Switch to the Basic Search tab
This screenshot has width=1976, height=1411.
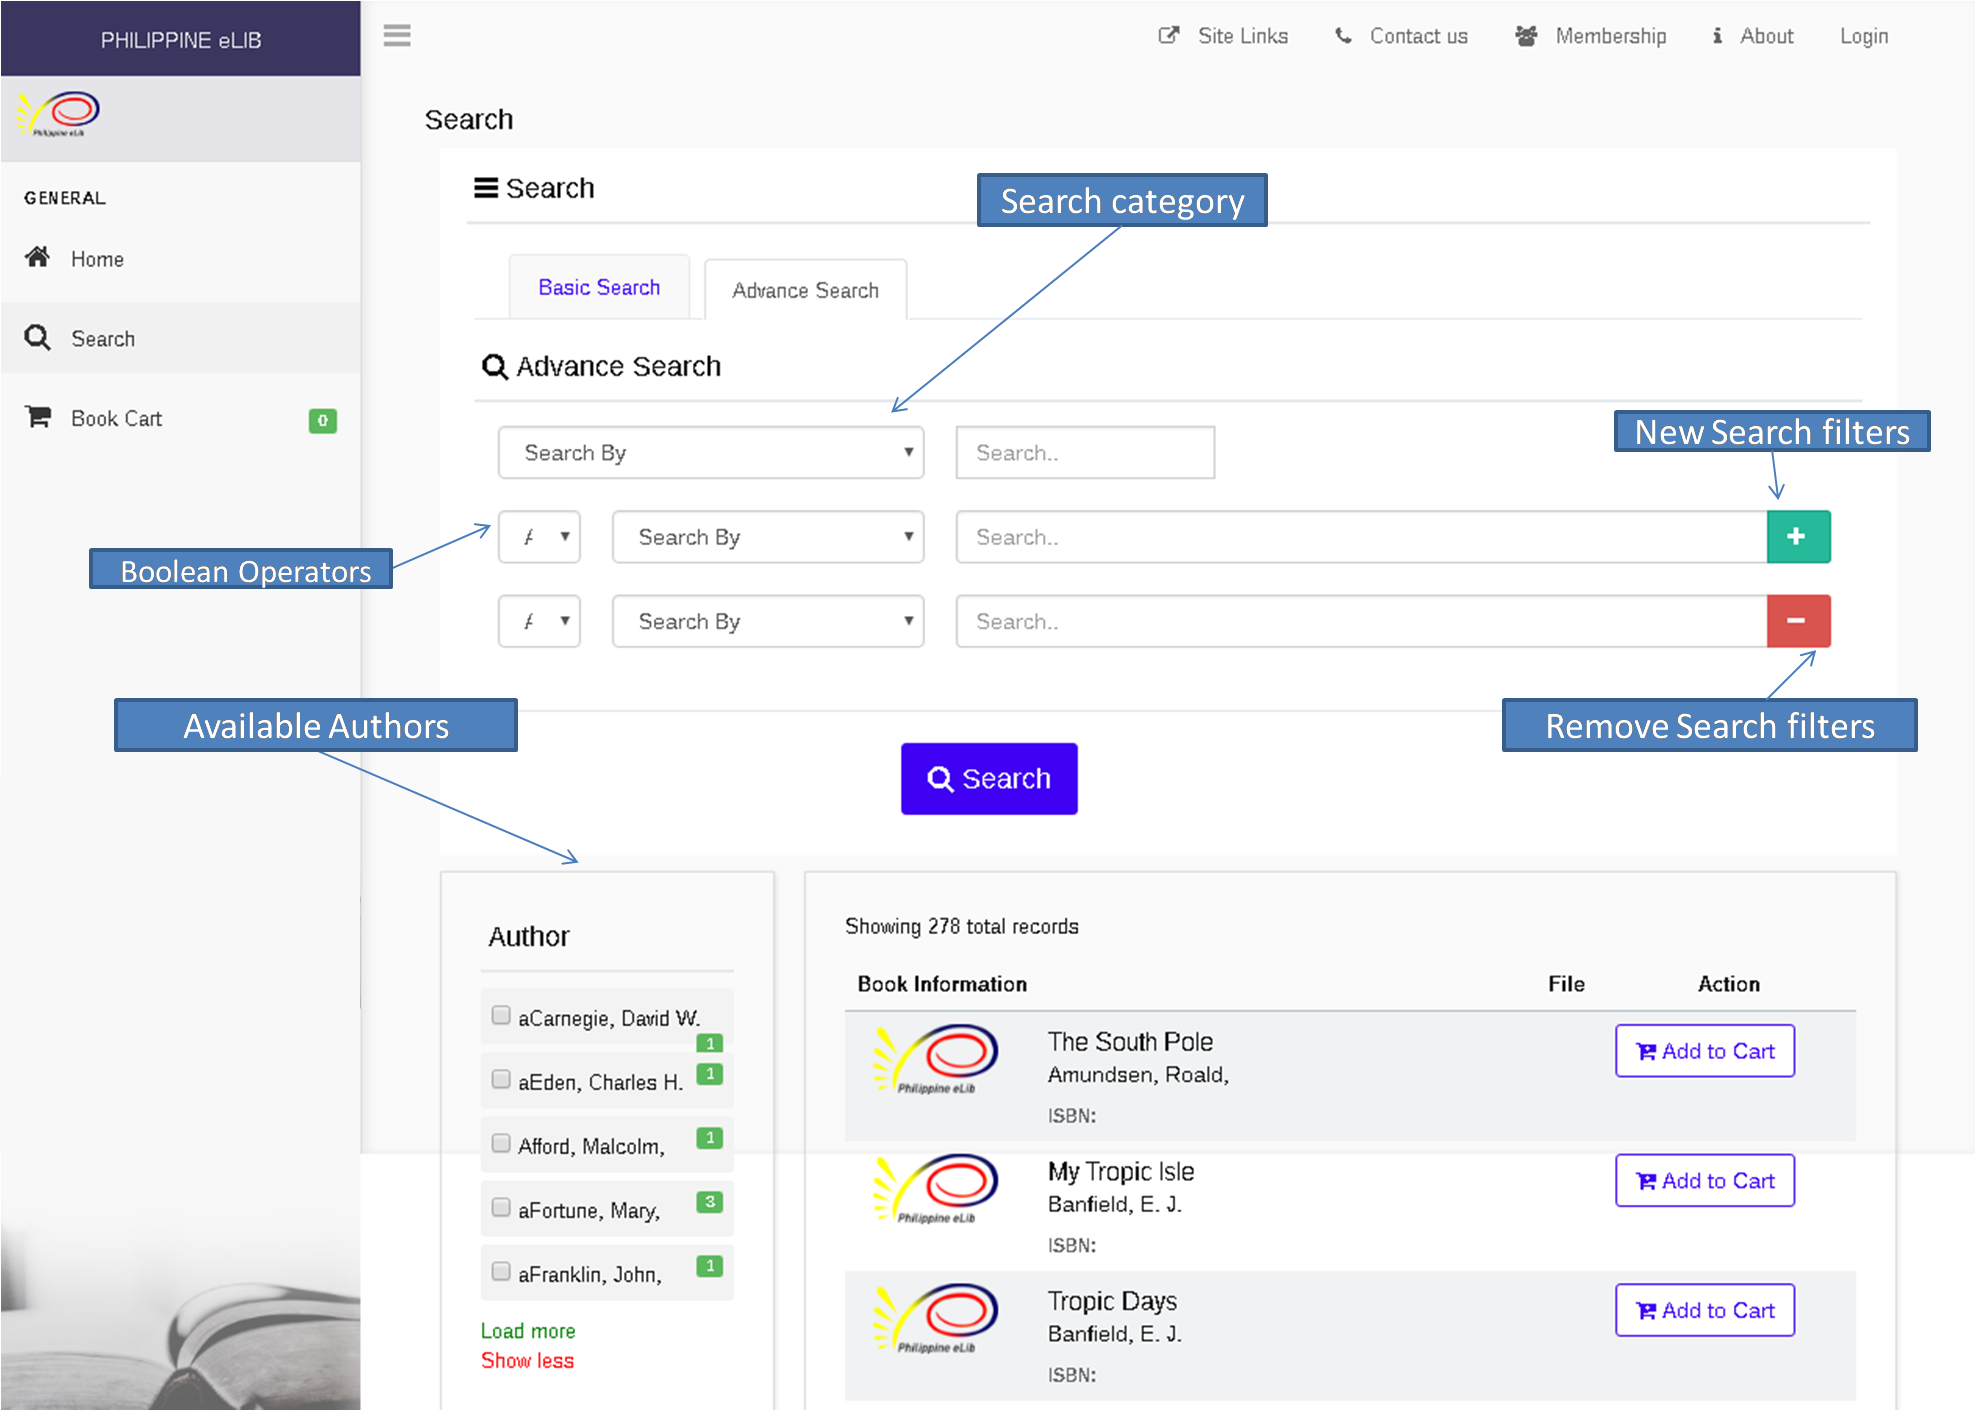(599, 288)
